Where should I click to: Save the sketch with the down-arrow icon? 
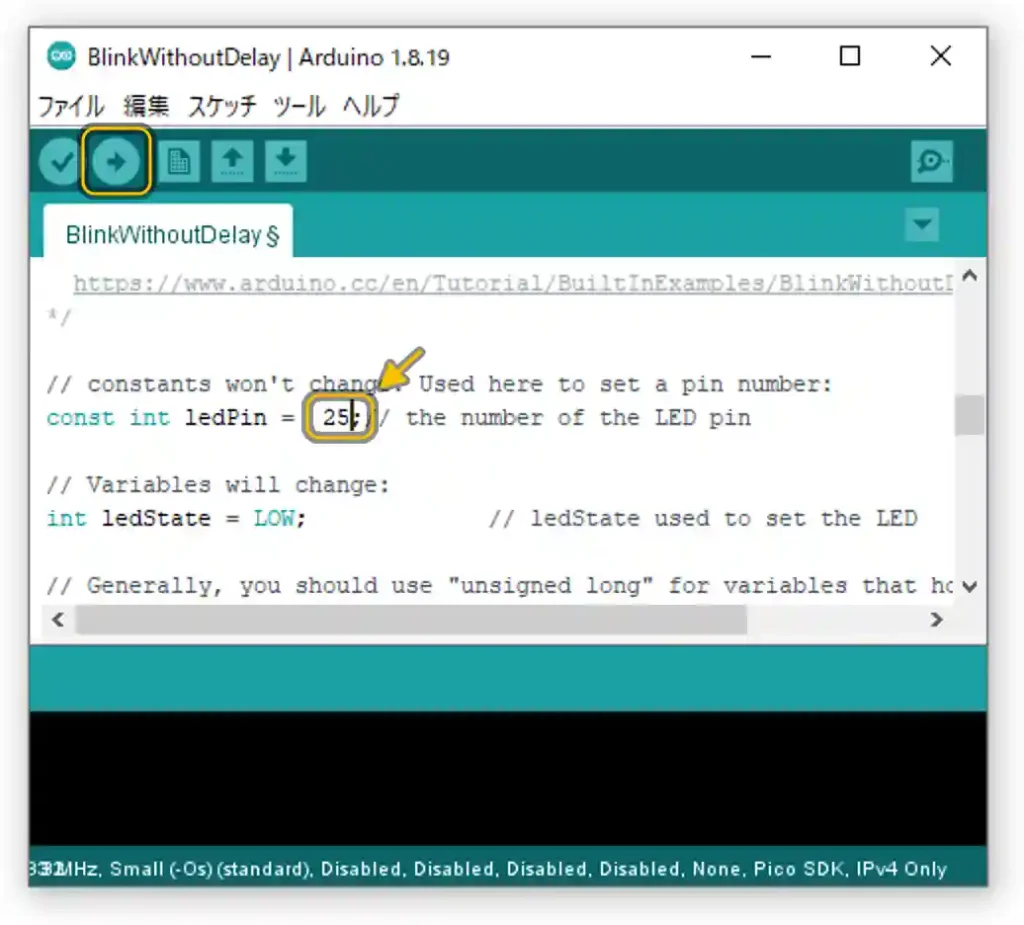286,161
